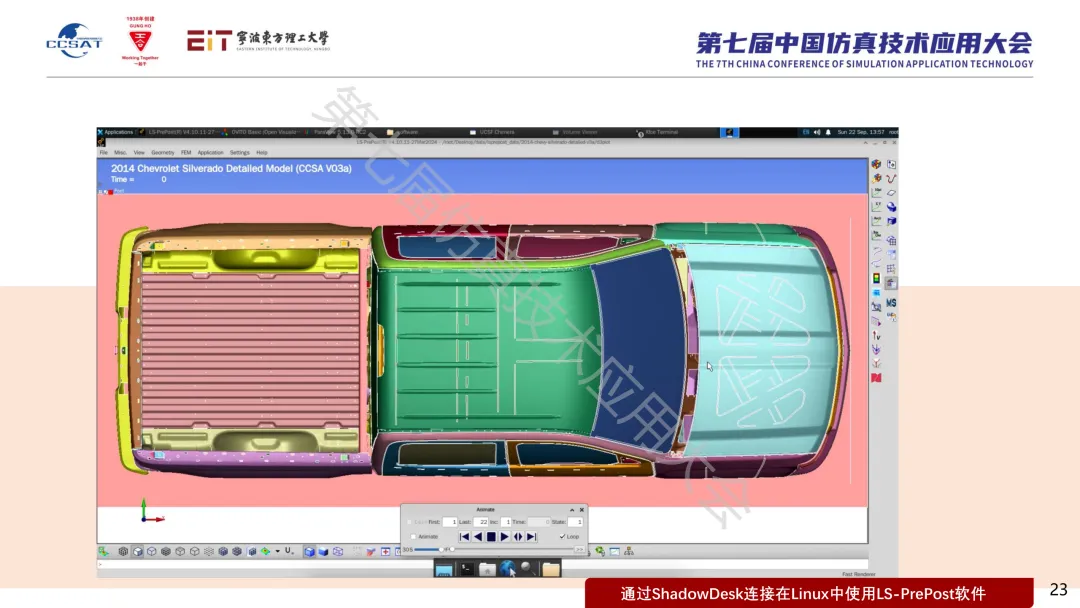Switch to the Xfce Terminal taskbar window

[x=658, y=132]
